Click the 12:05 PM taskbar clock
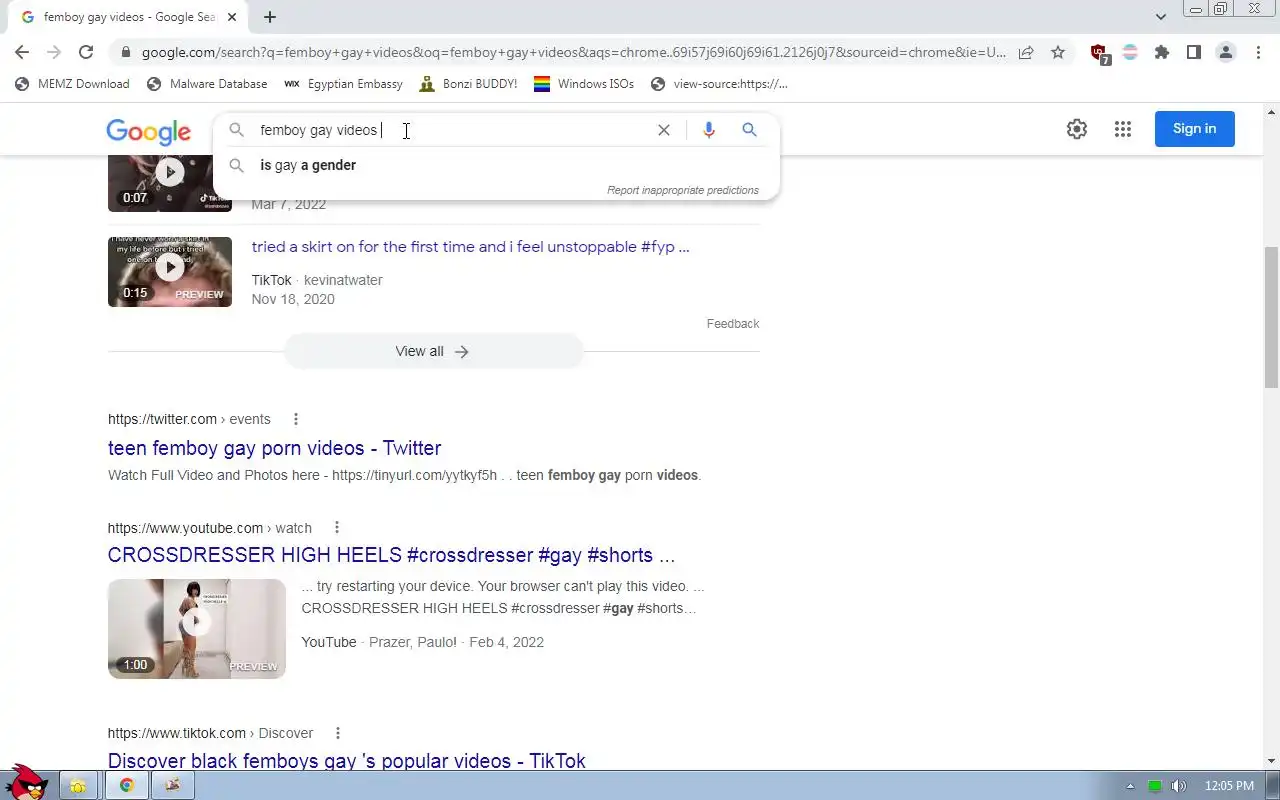Screen dimensions: 1280x800 pyautogui.click(x=1229, y=786)
